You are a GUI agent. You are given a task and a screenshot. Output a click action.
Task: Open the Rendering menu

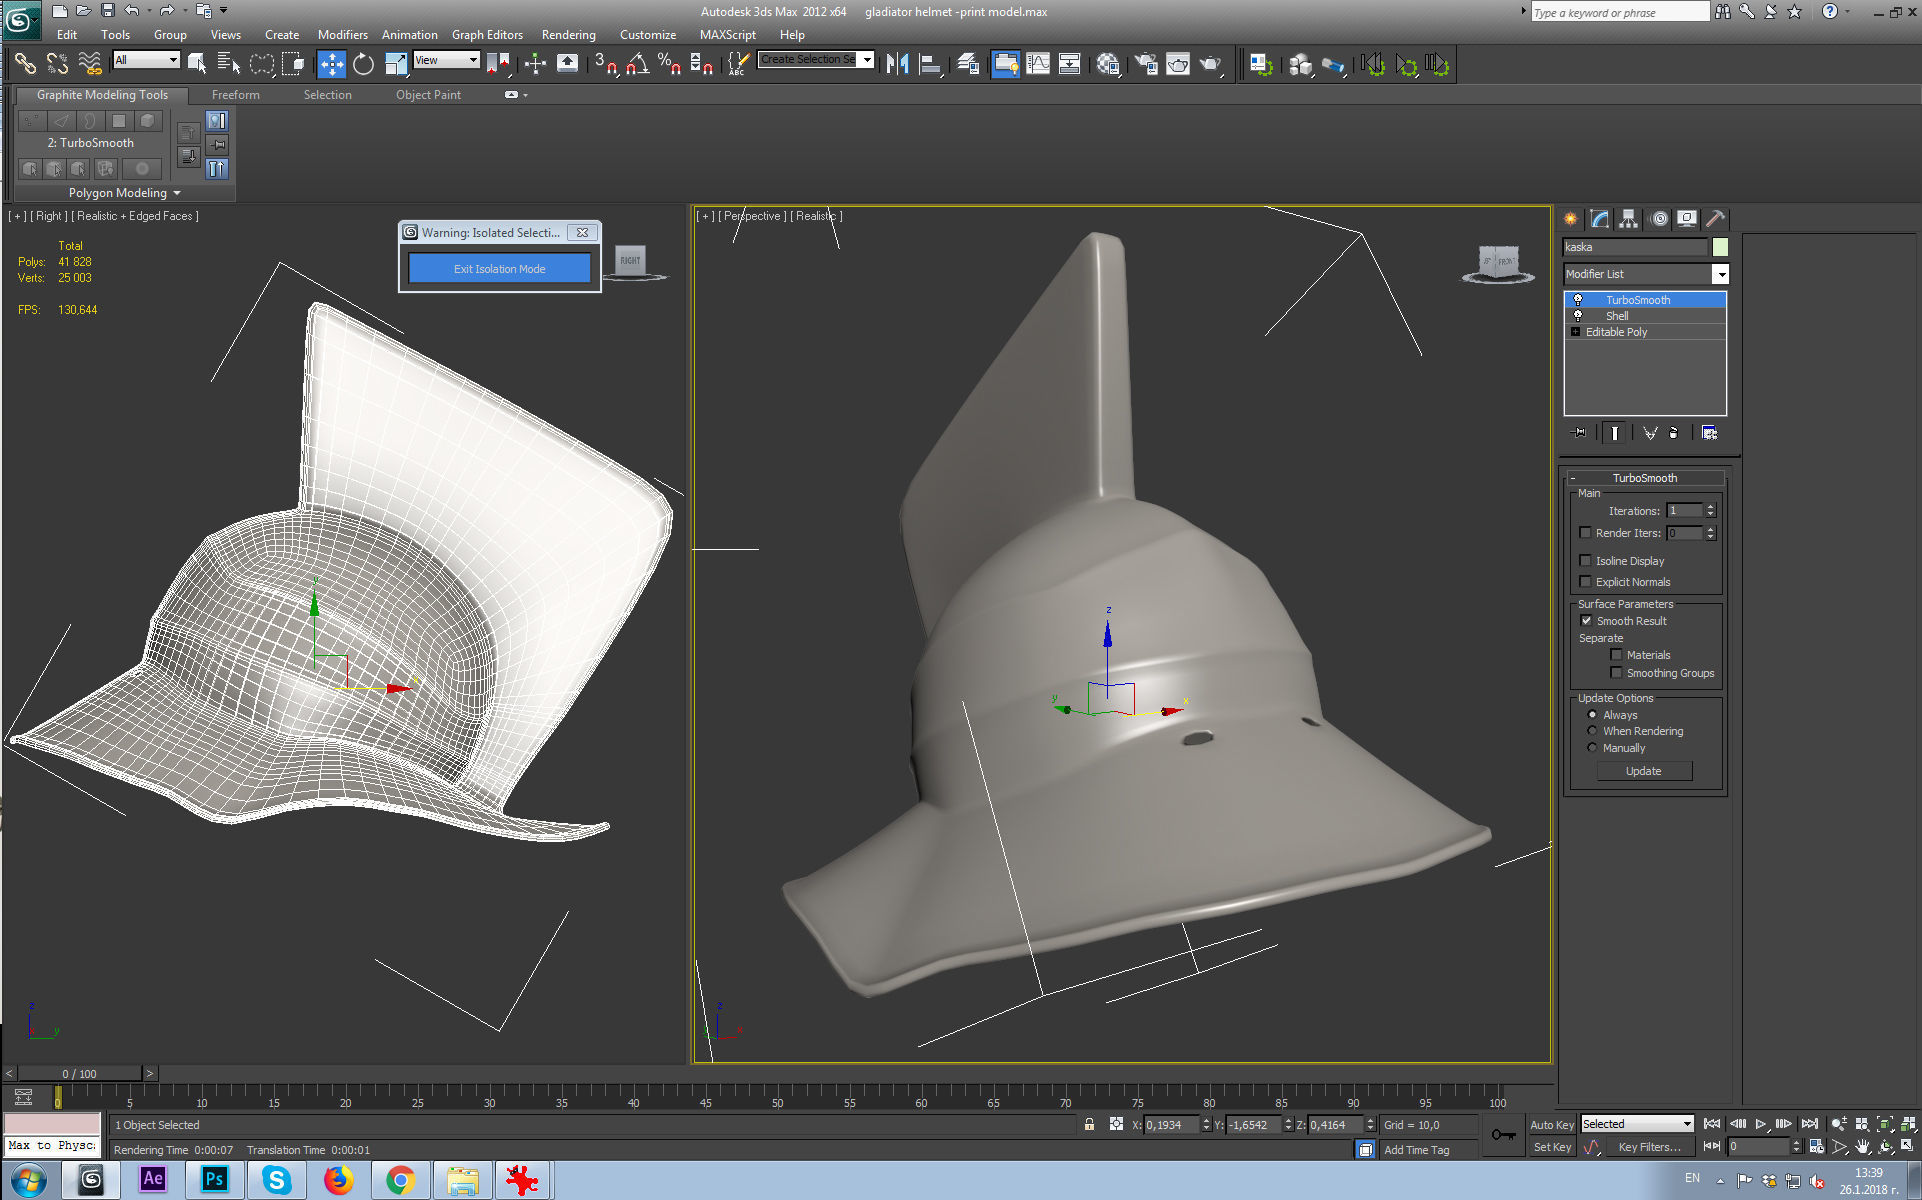pos(568,34)
